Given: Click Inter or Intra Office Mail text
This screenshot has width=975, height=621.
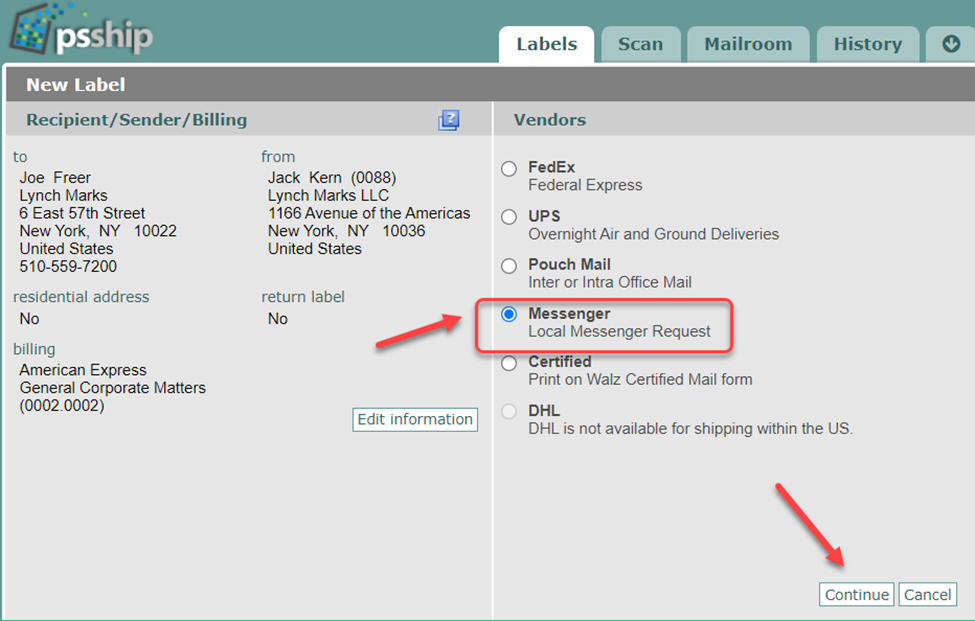Looking at the screenshot, I should click(x=610, y=282).
